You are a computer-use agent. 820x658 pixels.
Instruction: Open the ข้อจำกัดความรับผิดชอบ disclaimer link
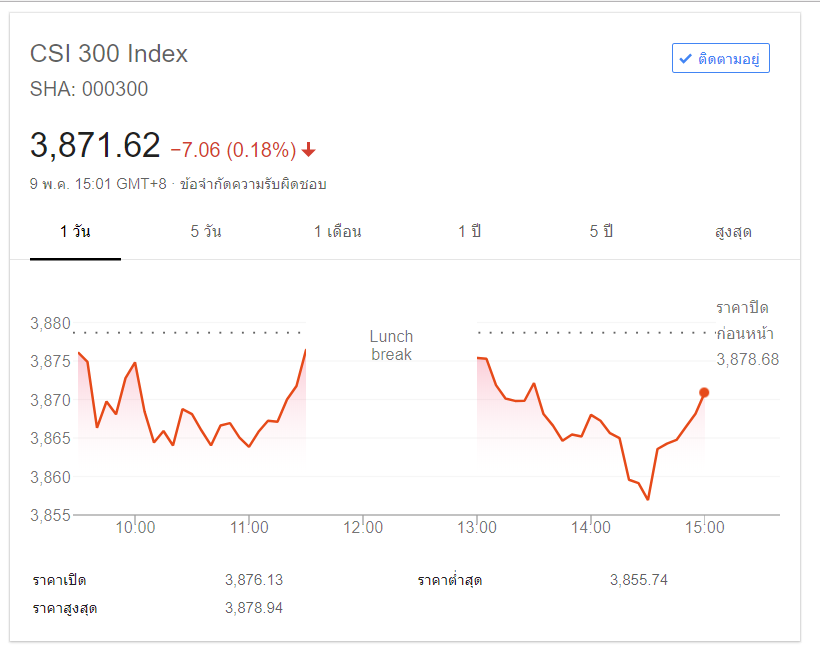pos(253,184)
